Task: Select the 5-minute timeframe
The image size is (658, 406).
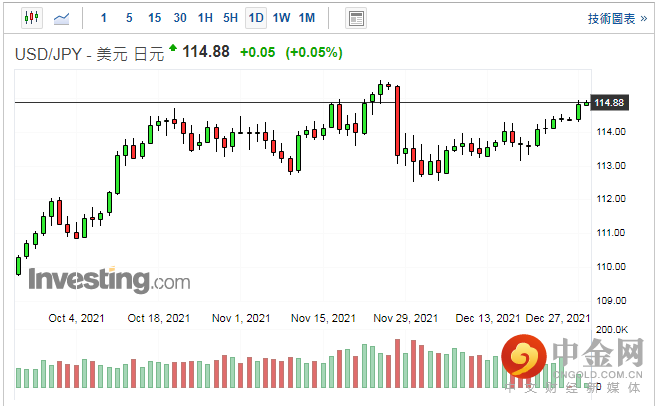Action: [x=129, y=18]
